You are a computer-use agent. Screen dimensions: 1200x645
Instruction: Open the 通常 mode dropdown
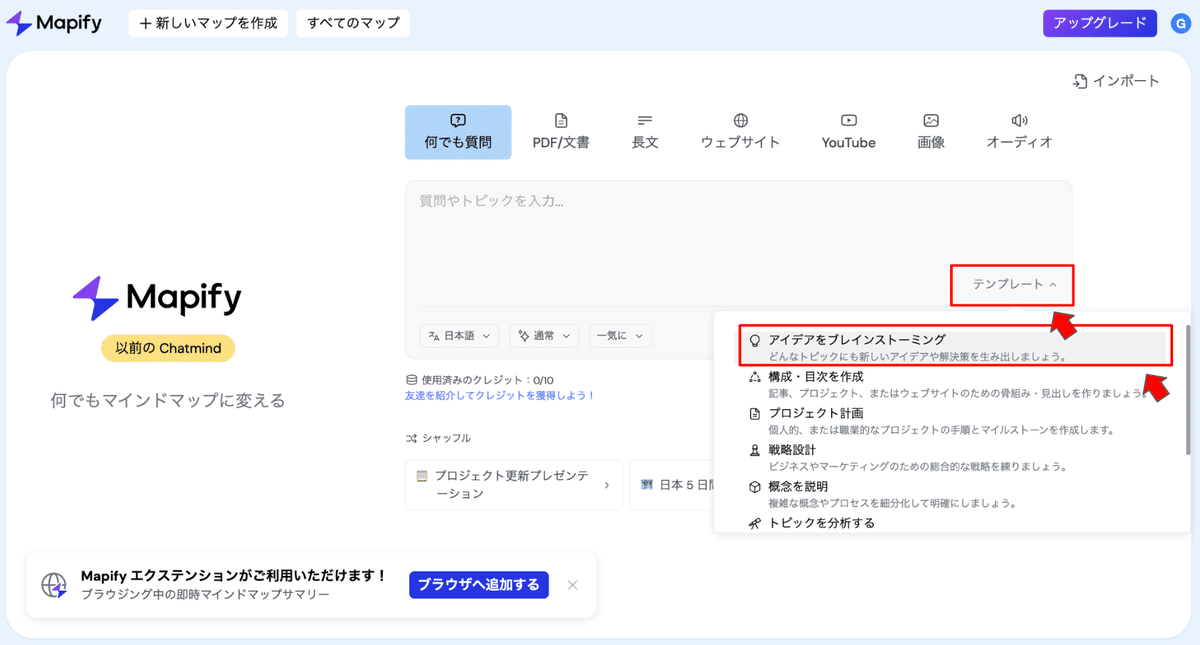point(543,335)
